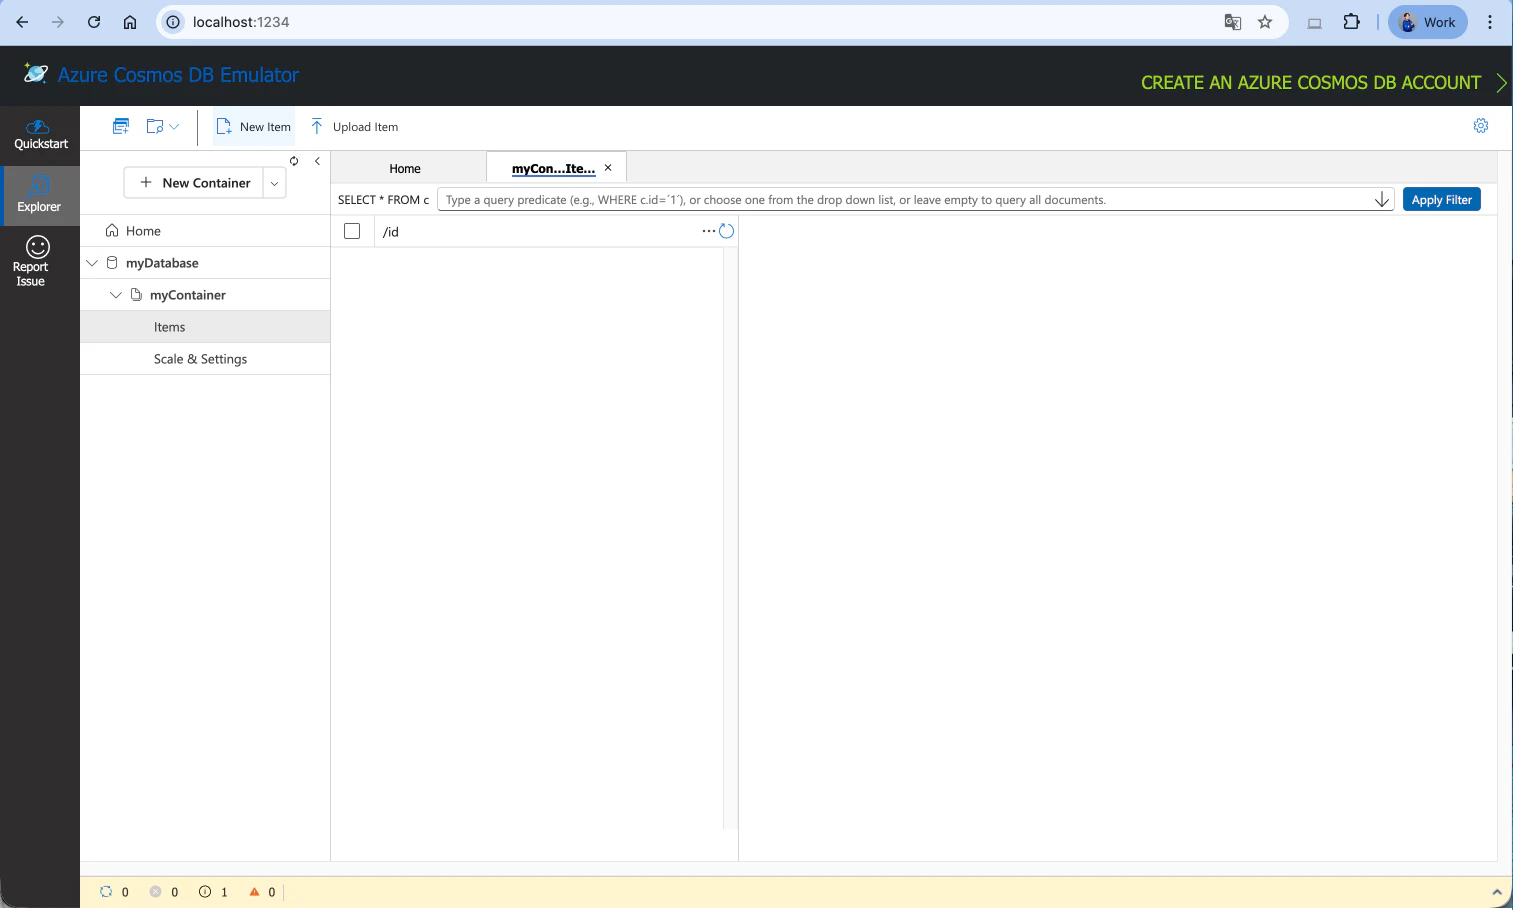Collapse the resource tree panel

[317, 161]
